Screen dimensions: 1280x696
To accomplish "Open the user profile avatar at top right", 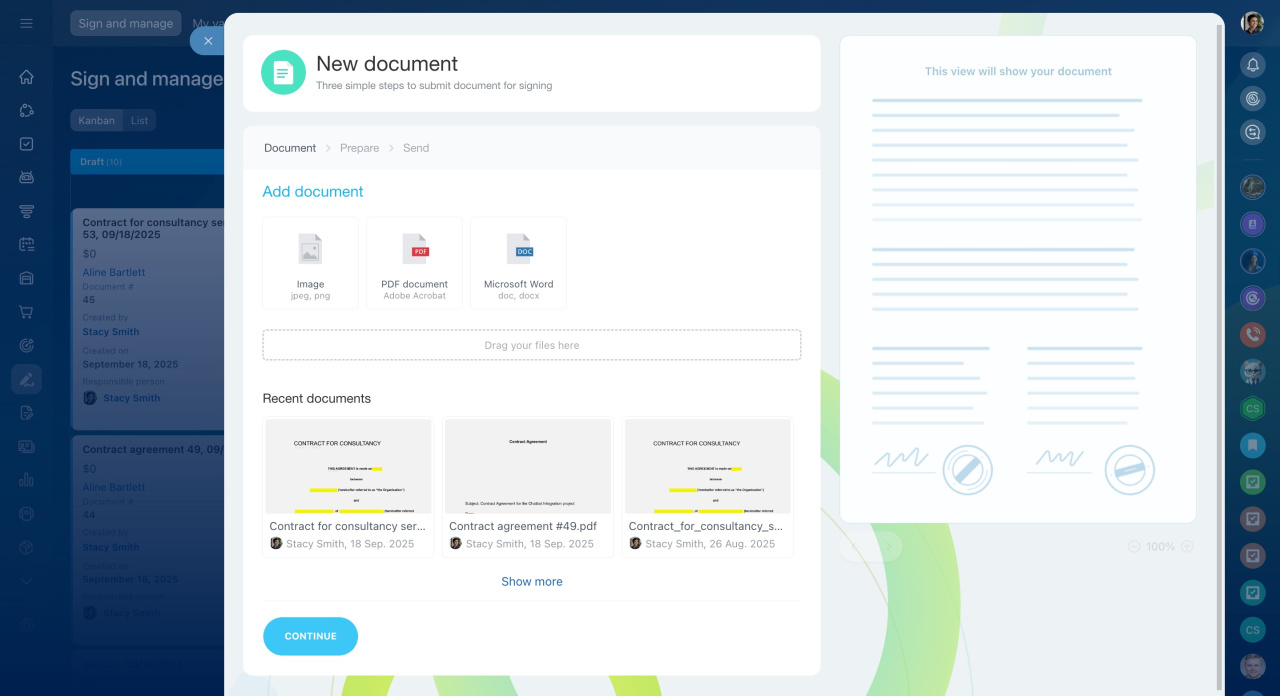I will (1252, 23).
